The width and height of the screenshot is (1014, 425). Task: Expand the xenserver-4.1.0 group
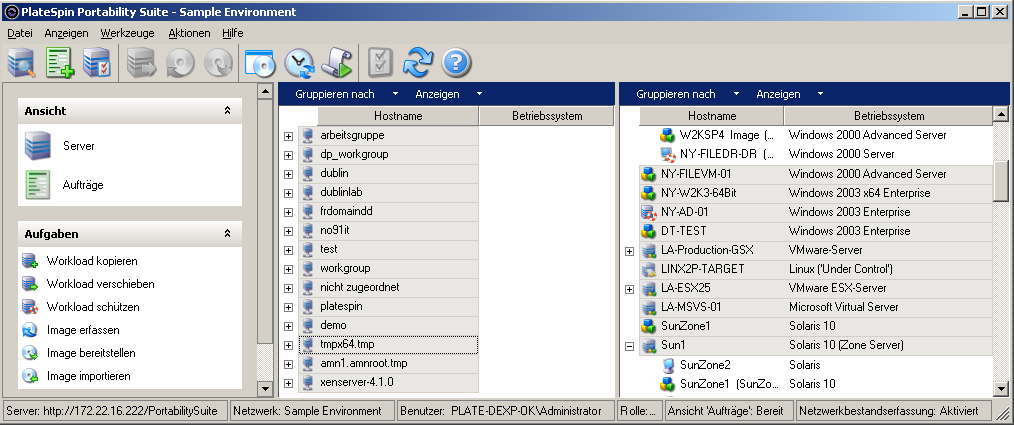[x=288, y=383]
